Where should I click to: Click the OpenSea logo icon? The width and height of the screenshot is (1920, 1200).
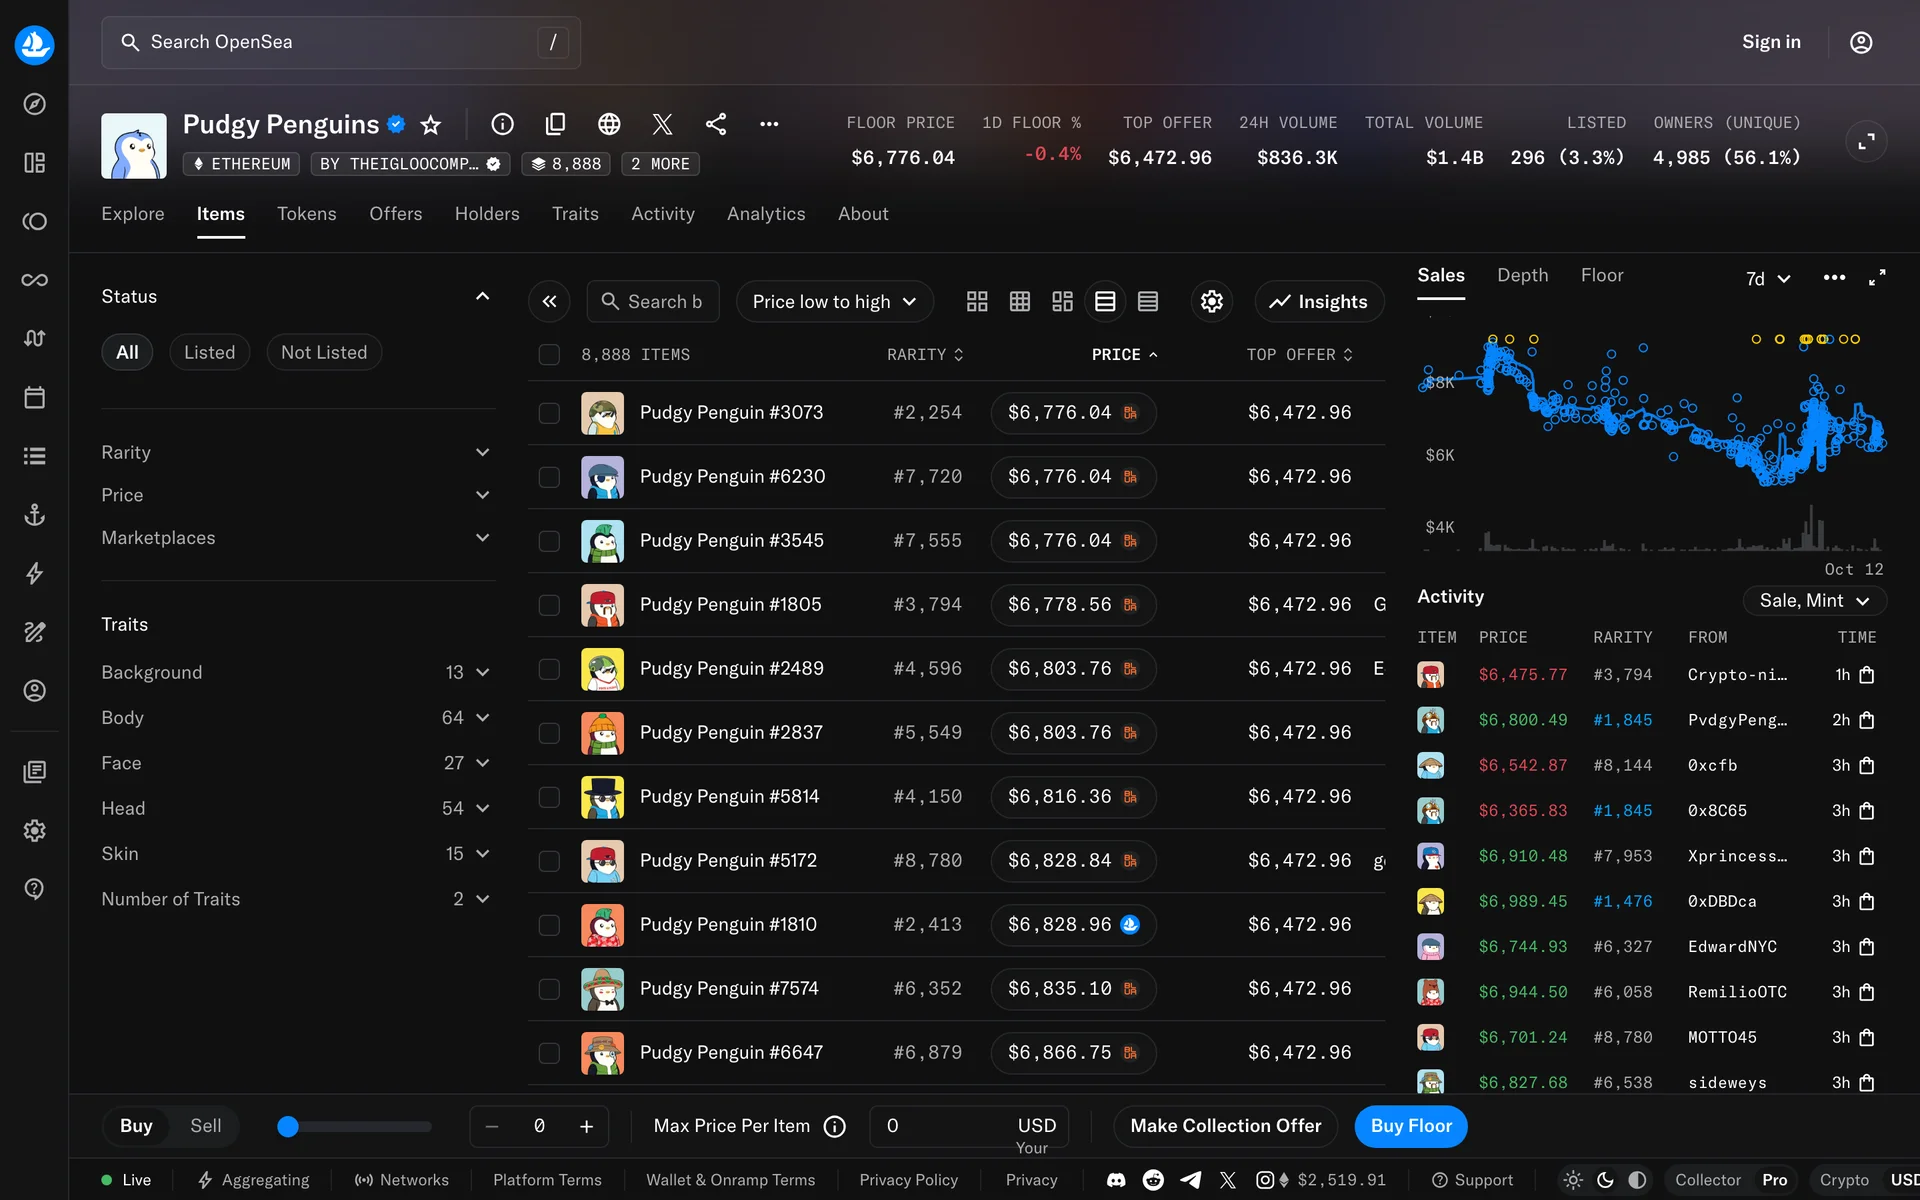click(x=34, y=44)
